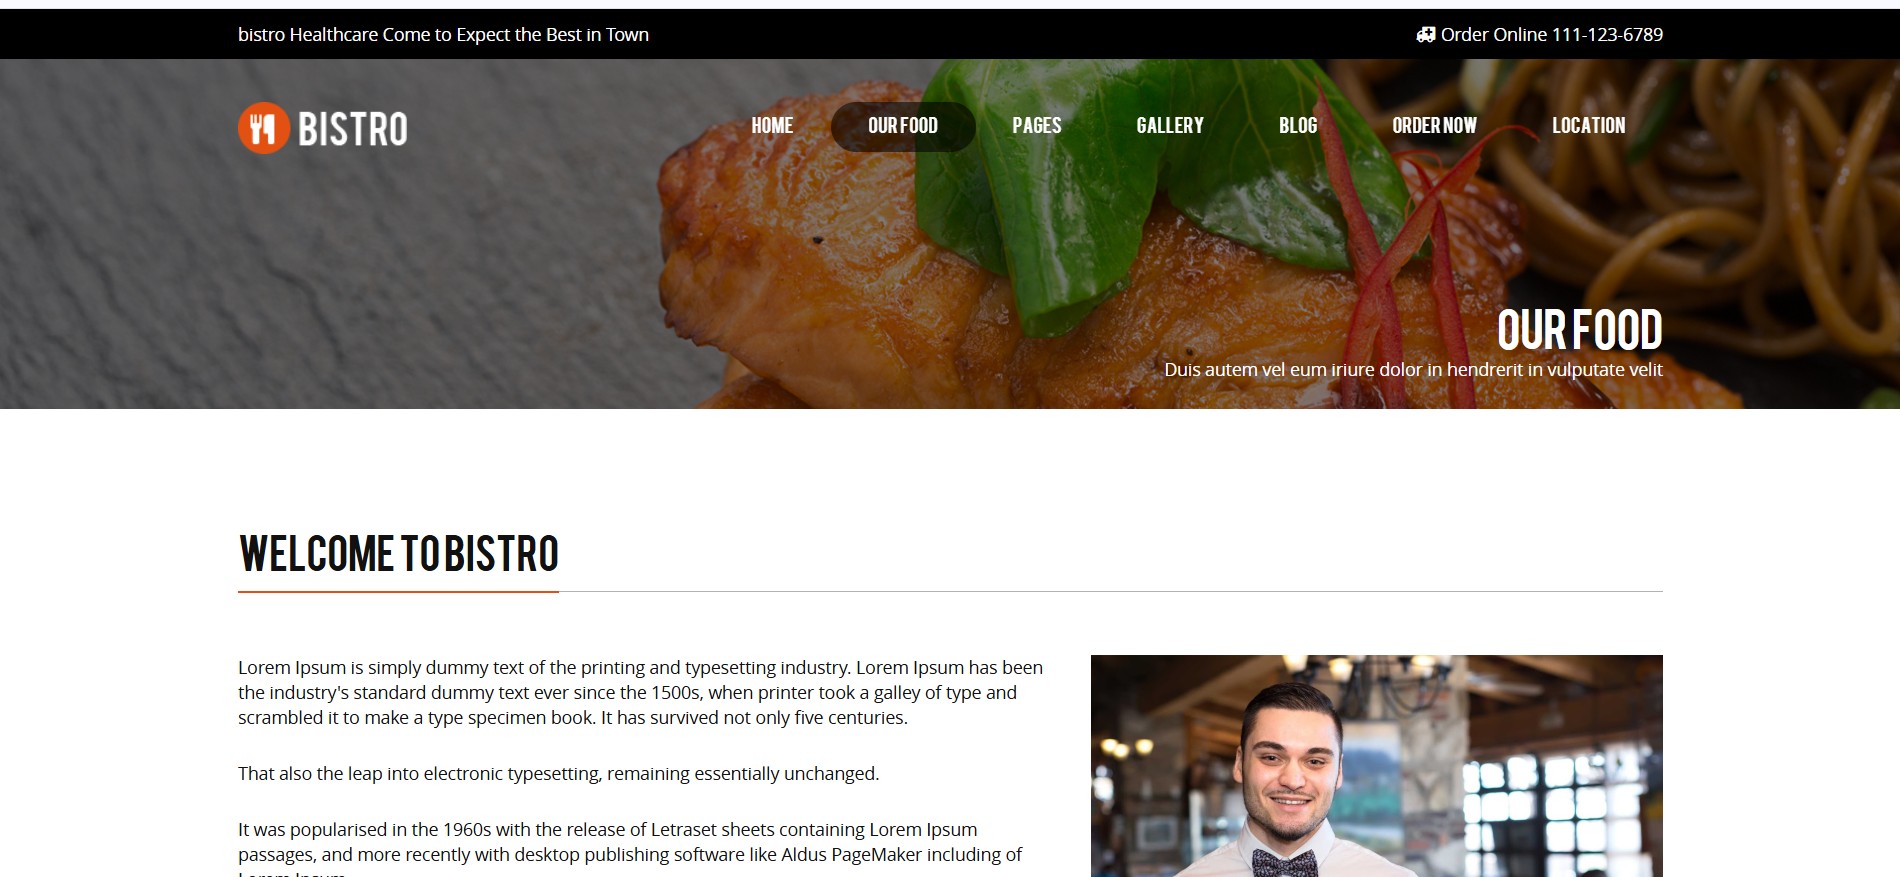This screenshot has height=877, width=1900.
Task: Go to the Blog page
Action: [x=1298, y=126]
